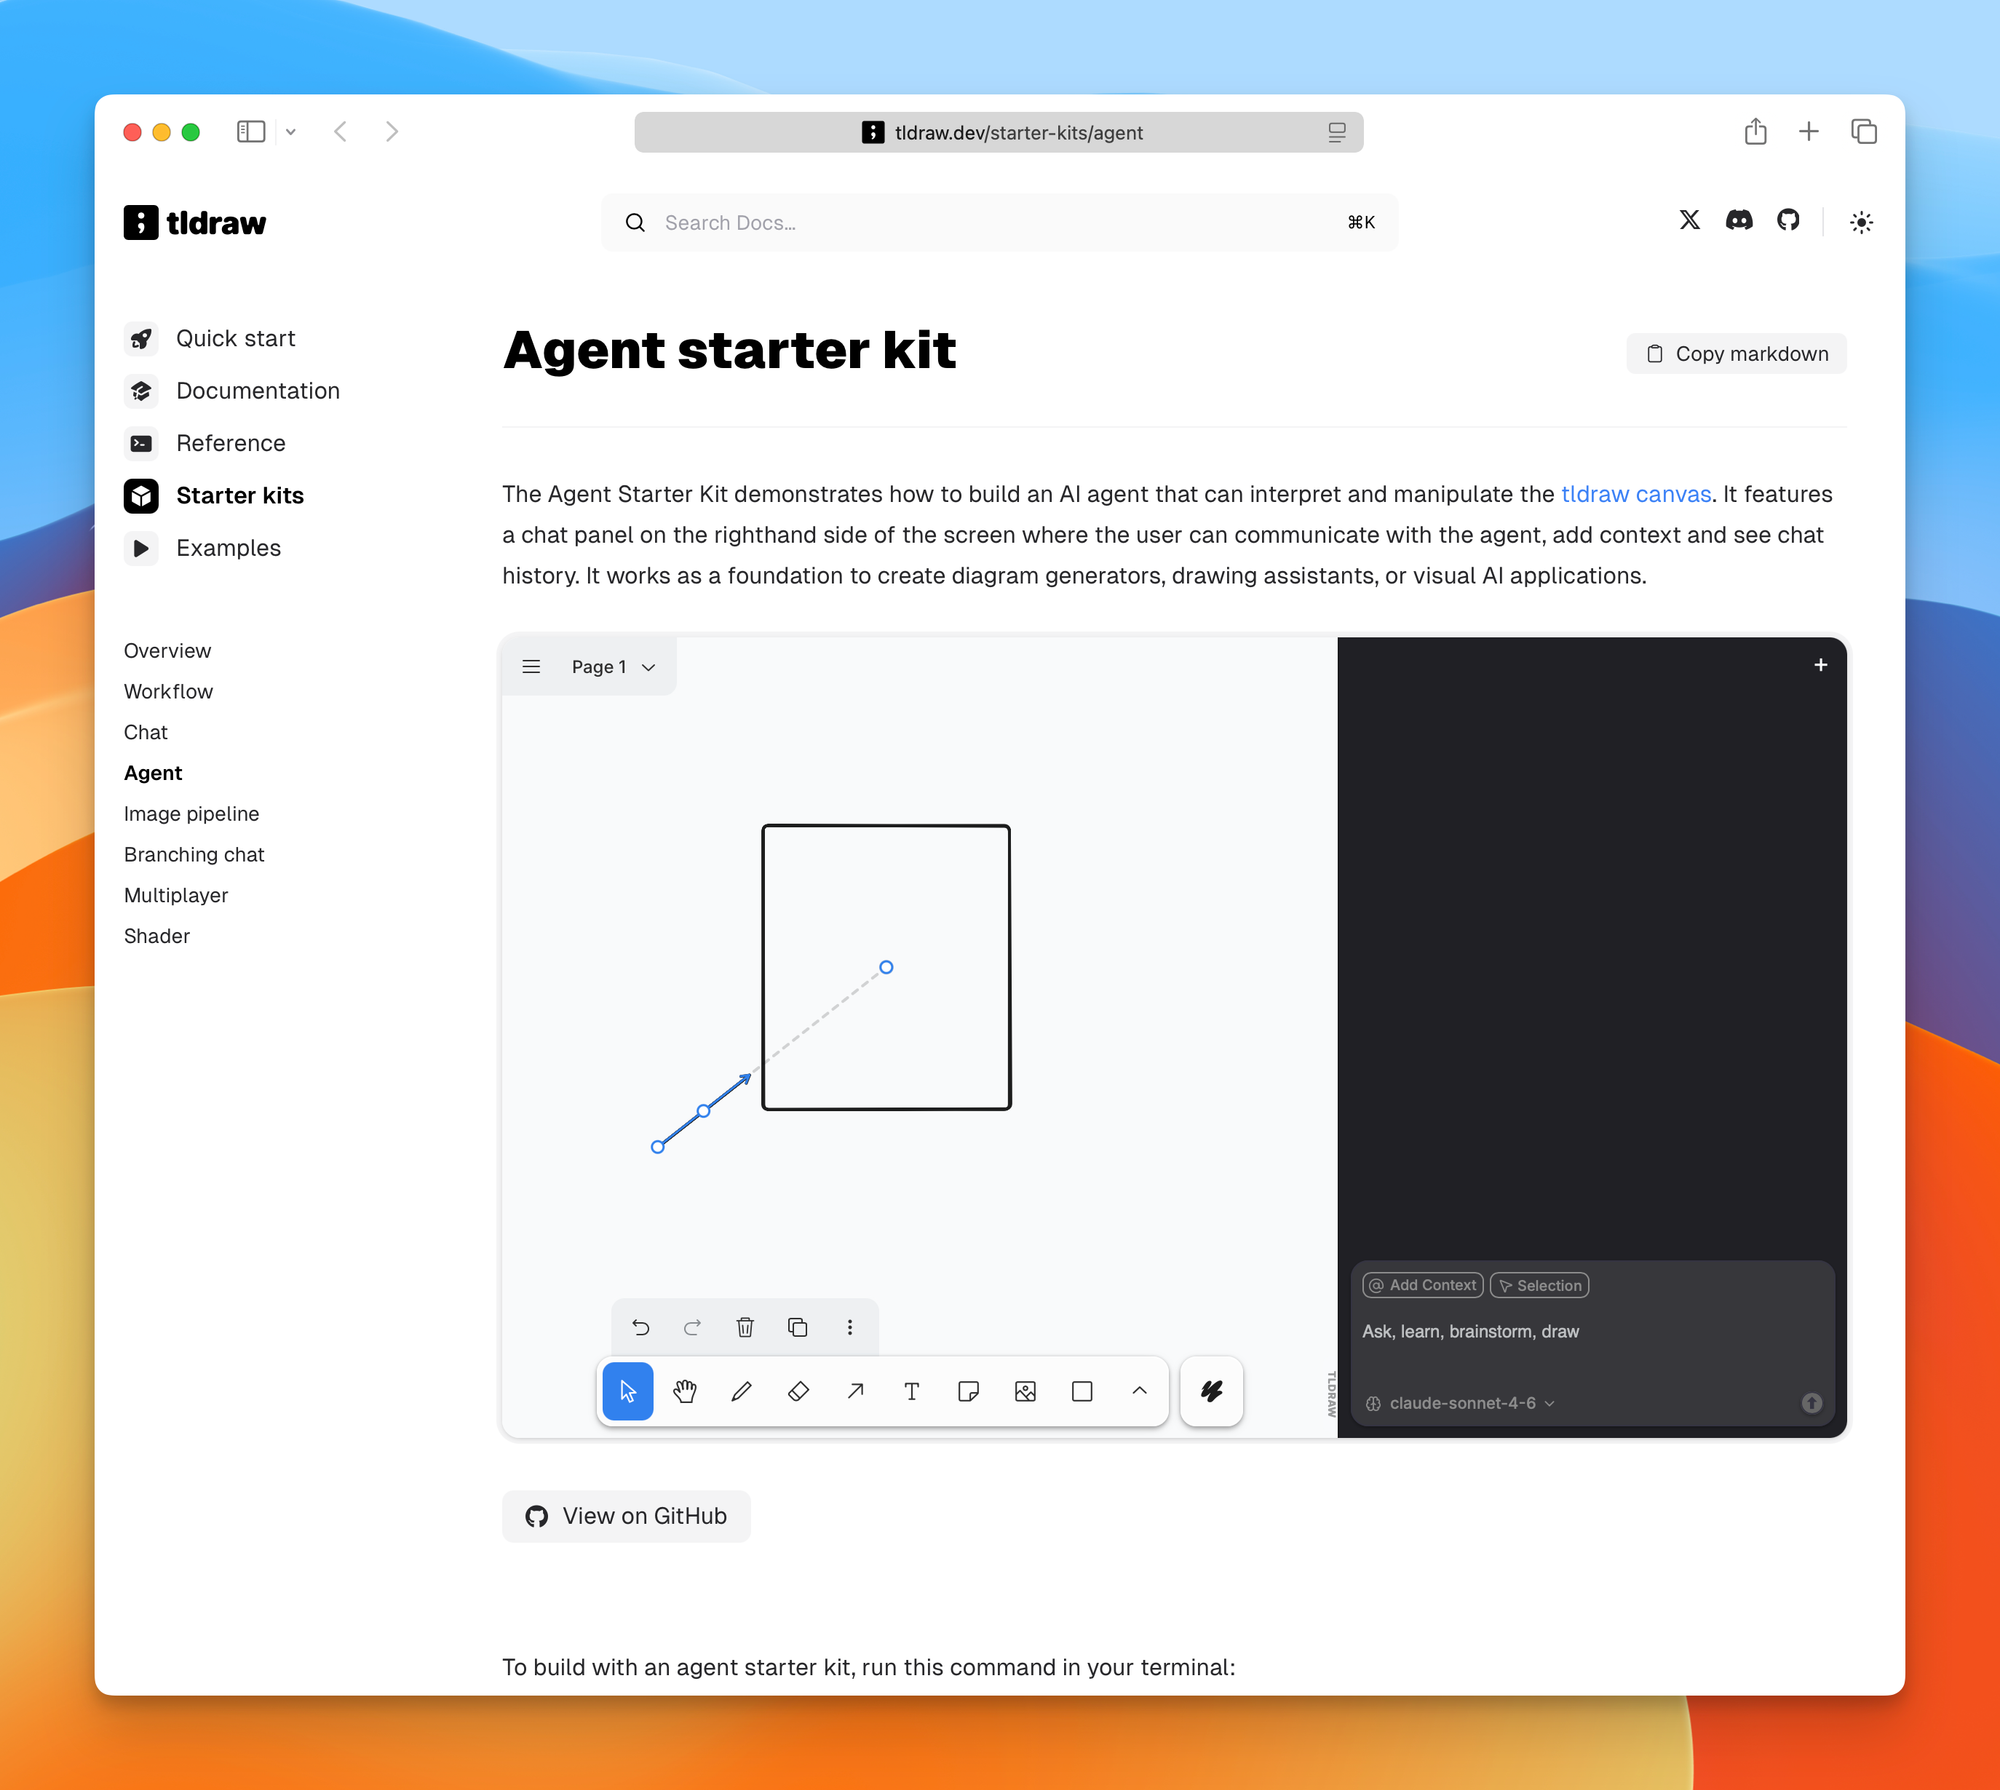Select the Eraser tool
Screen dimensions: 2000x1790
click(x=798, y=1390)
